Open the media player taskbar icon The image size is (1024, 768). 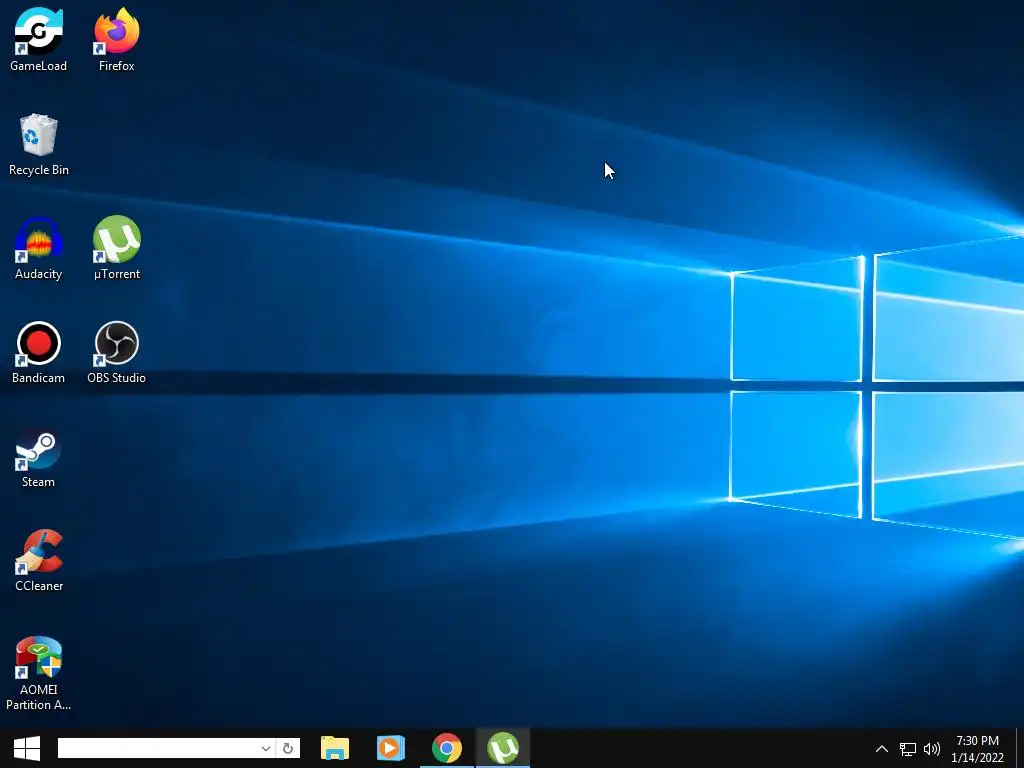tap(391, 748)
